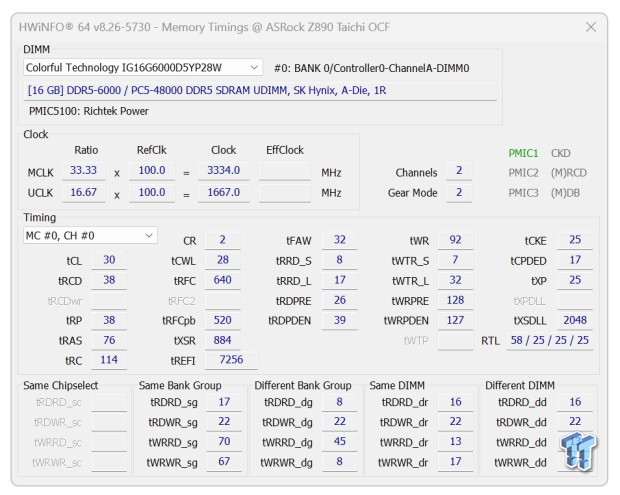Click the Gear Mode value field

(459, 193)
